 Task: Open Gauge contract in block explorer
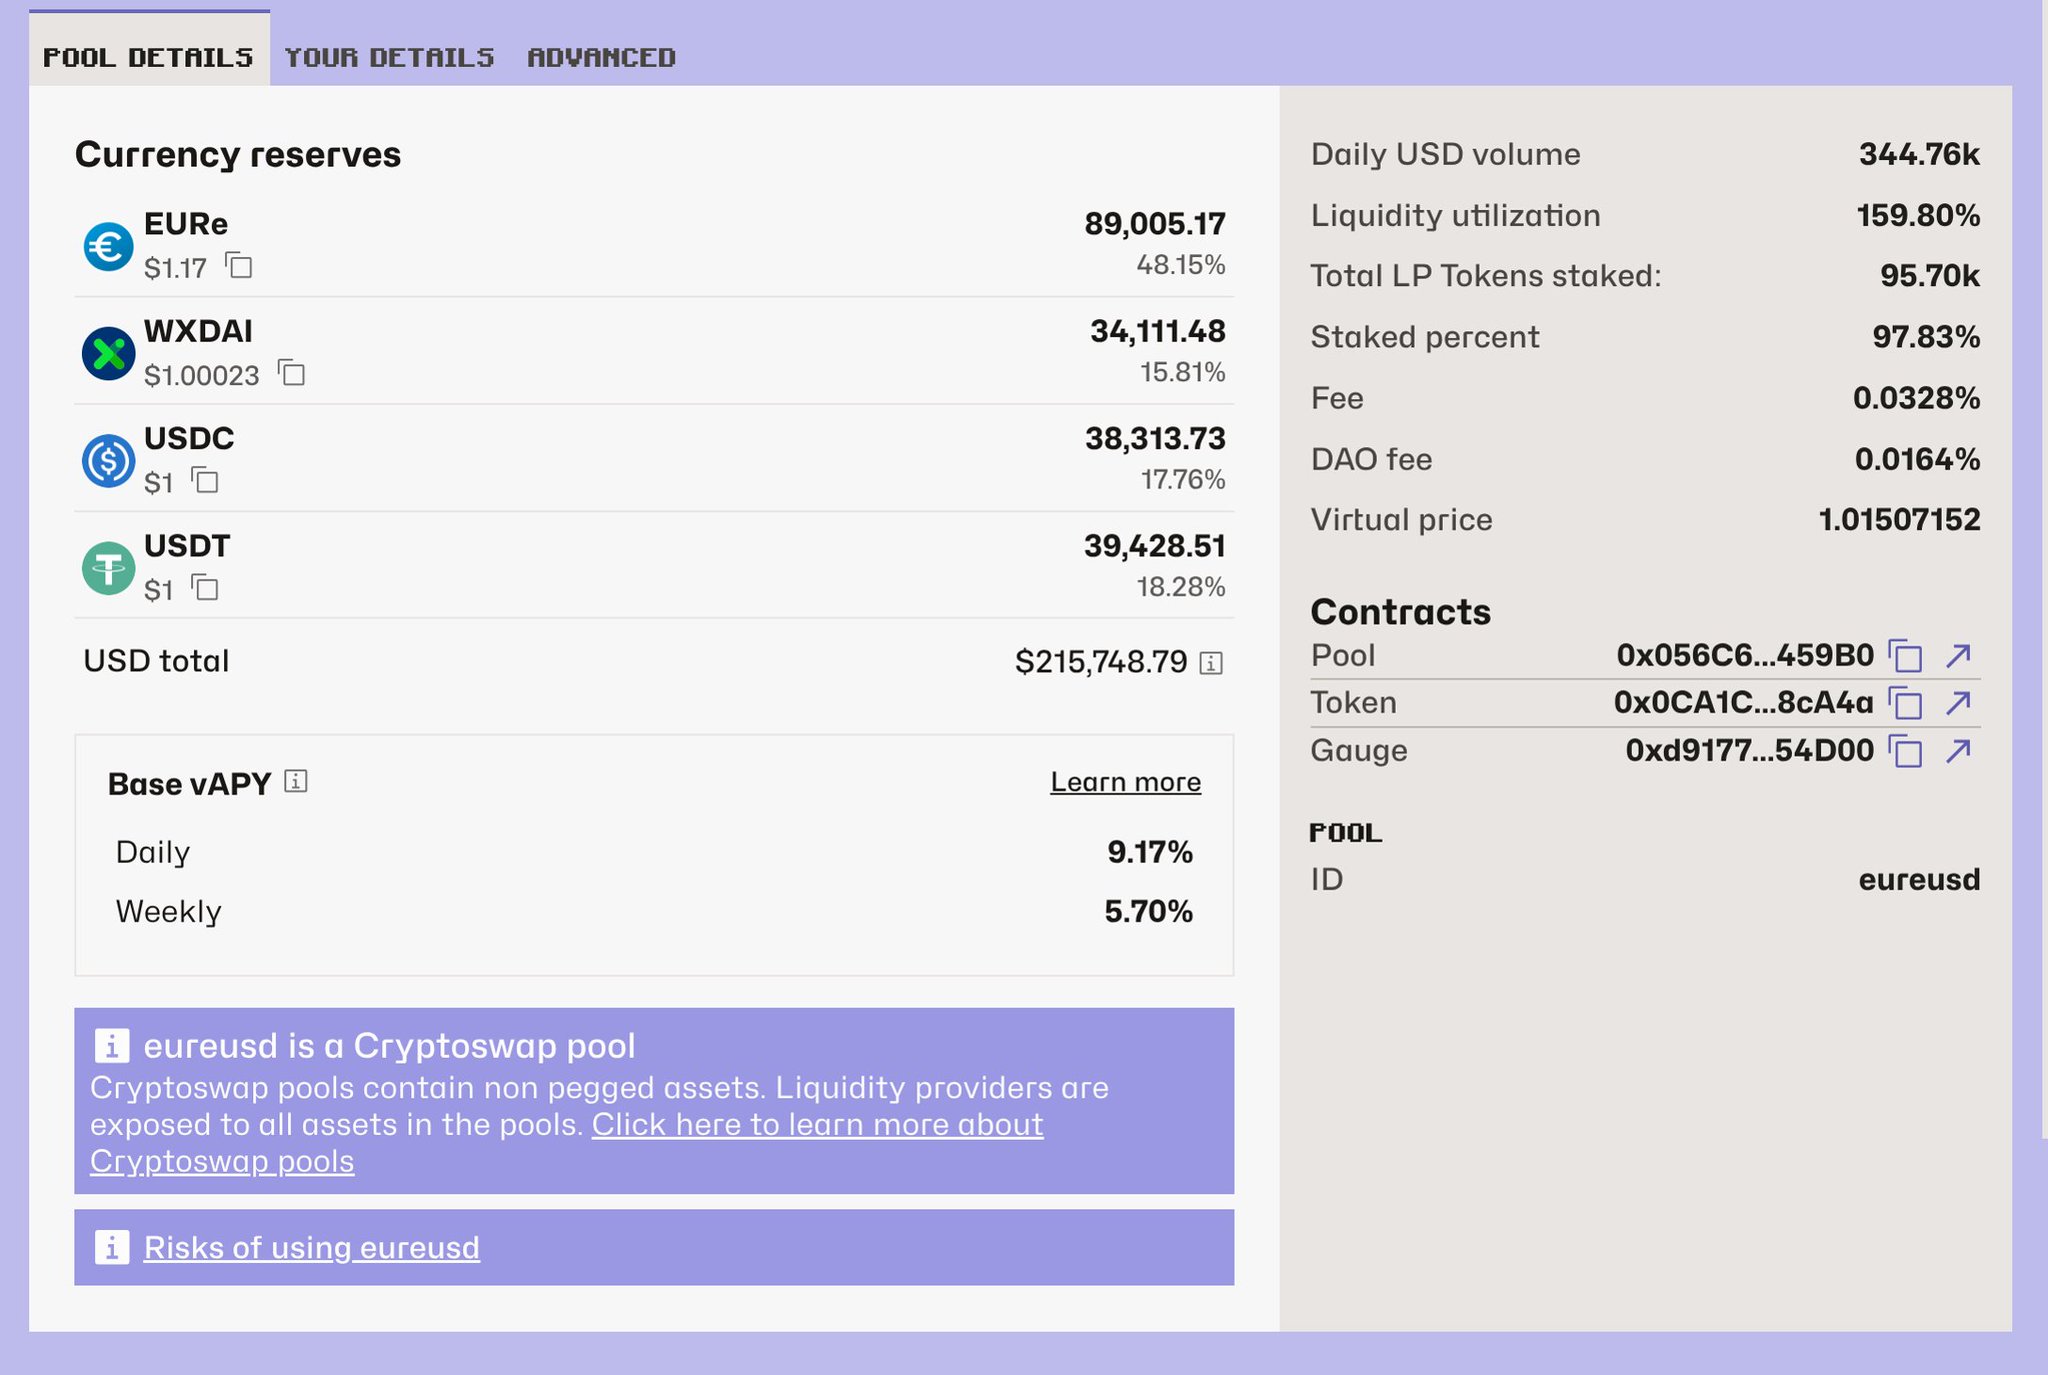[x=1958, y=750]
